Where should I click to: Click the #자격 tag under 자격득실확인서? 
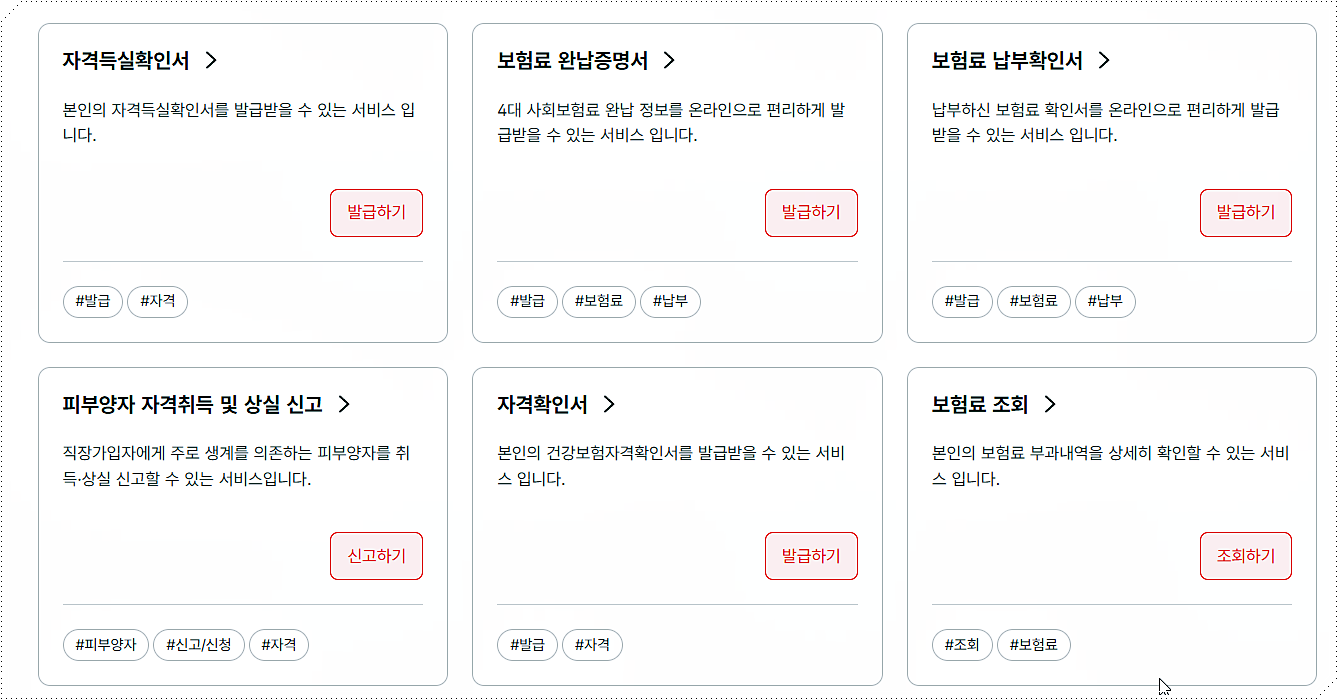tap(157, 301)
